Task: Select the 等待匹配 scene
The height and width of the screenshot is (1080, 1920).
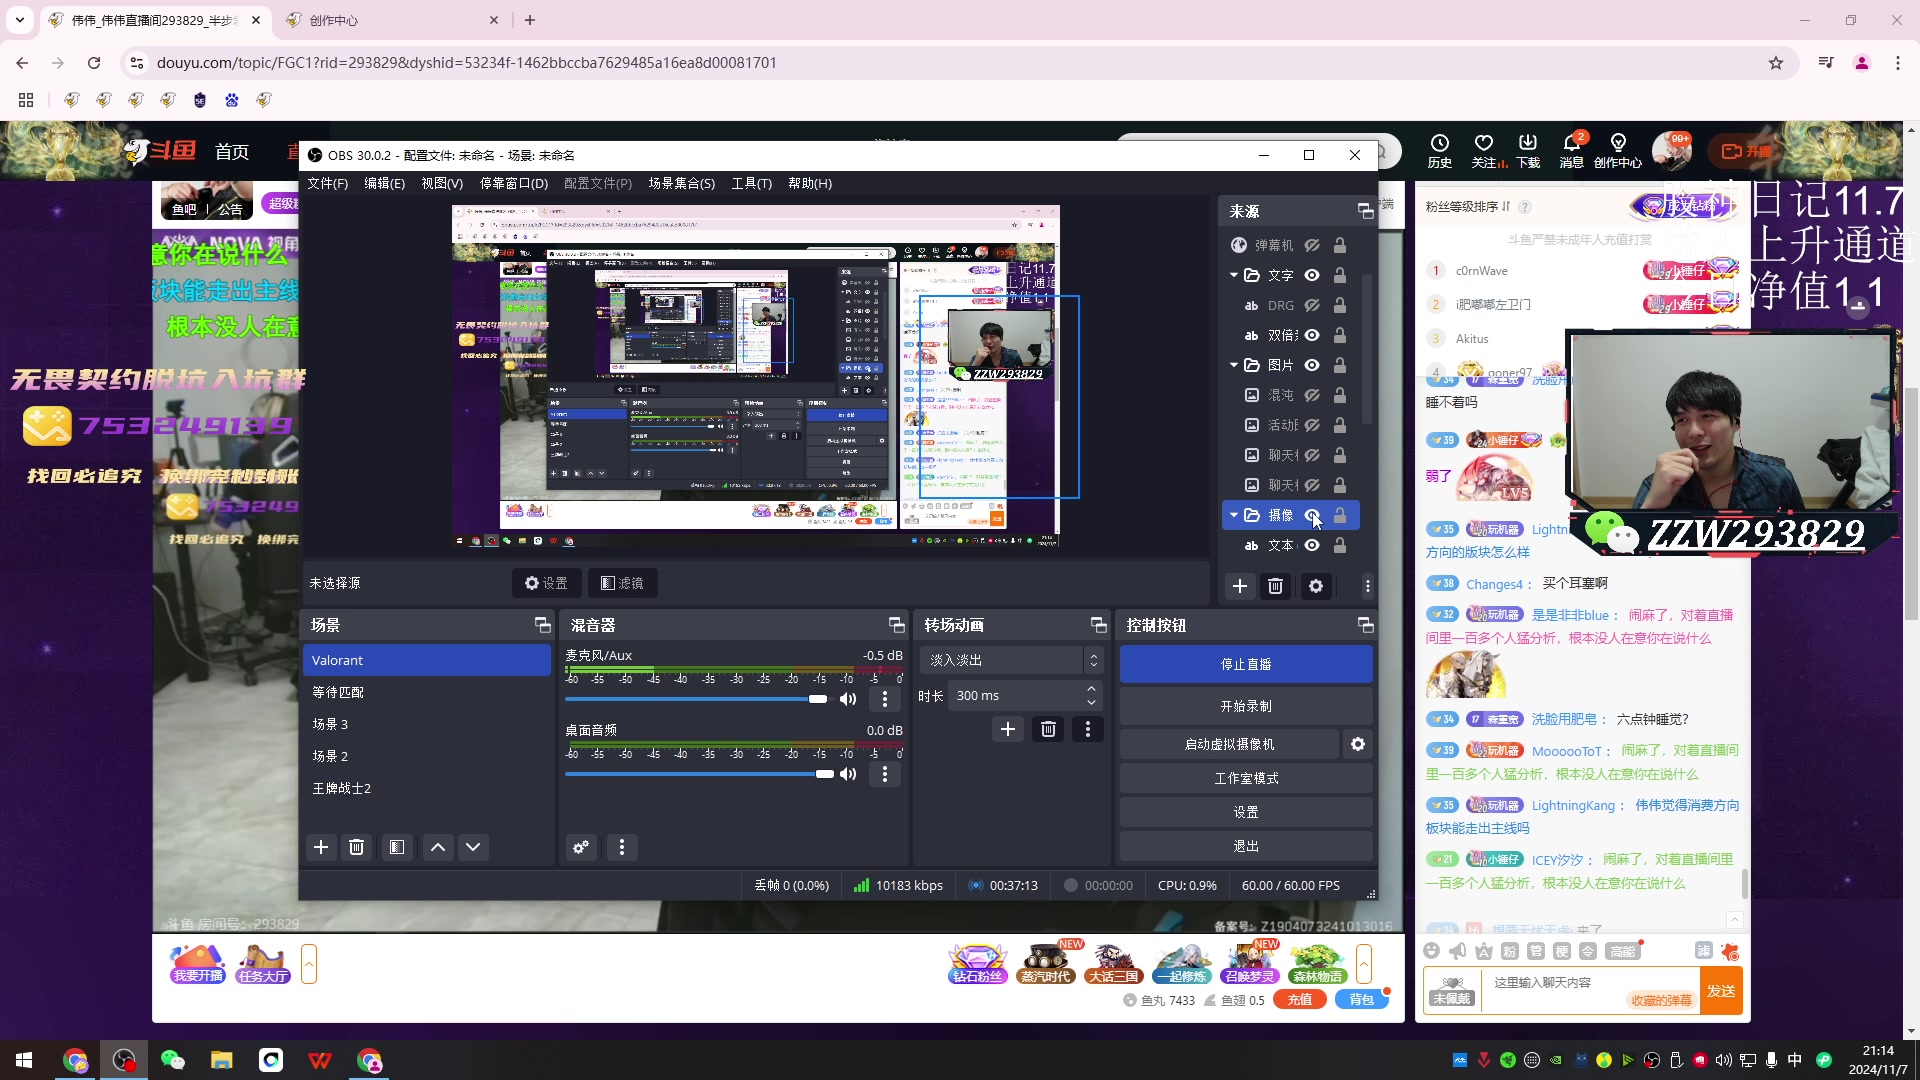Action: click(427, 692)
